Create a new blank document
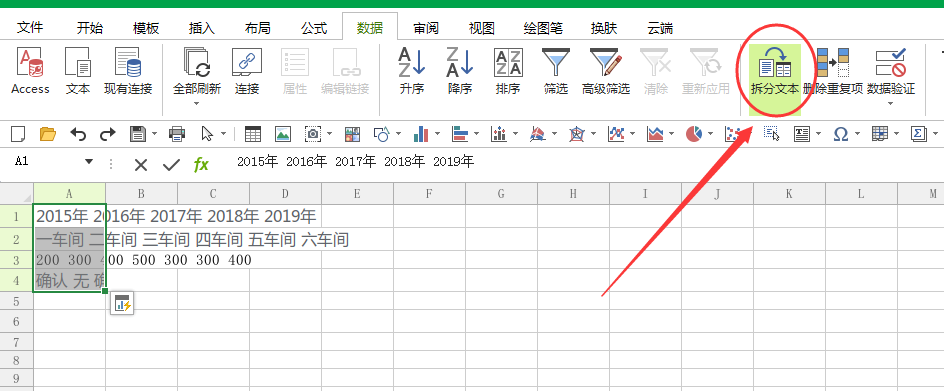 (19, 133)
